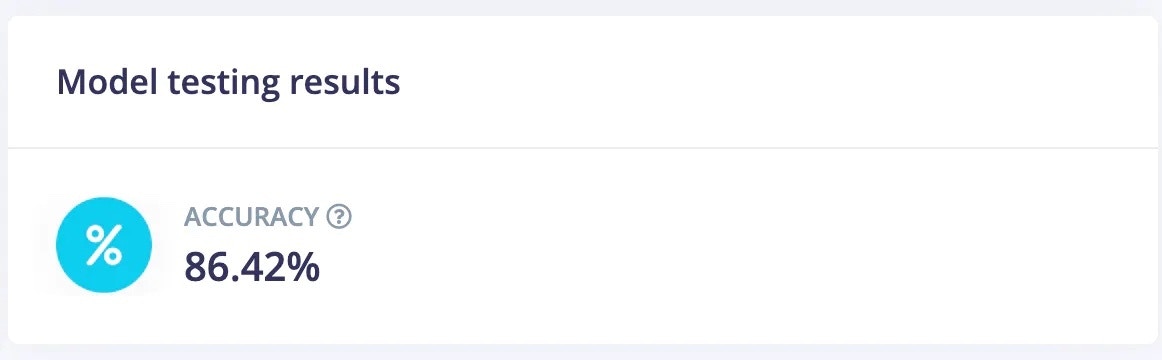Click the gray help icon after ACCURACY label
The height and width of the screenshot is (360, 1162).
339,217
